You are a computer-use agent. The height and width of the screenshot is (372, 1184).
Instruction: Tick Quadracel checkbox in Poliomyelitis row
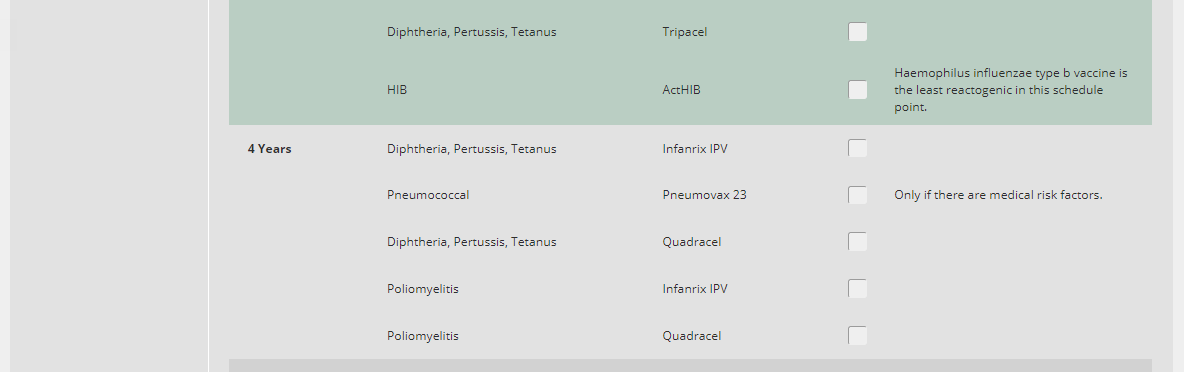pyautogui.click(x=857, y=336)
